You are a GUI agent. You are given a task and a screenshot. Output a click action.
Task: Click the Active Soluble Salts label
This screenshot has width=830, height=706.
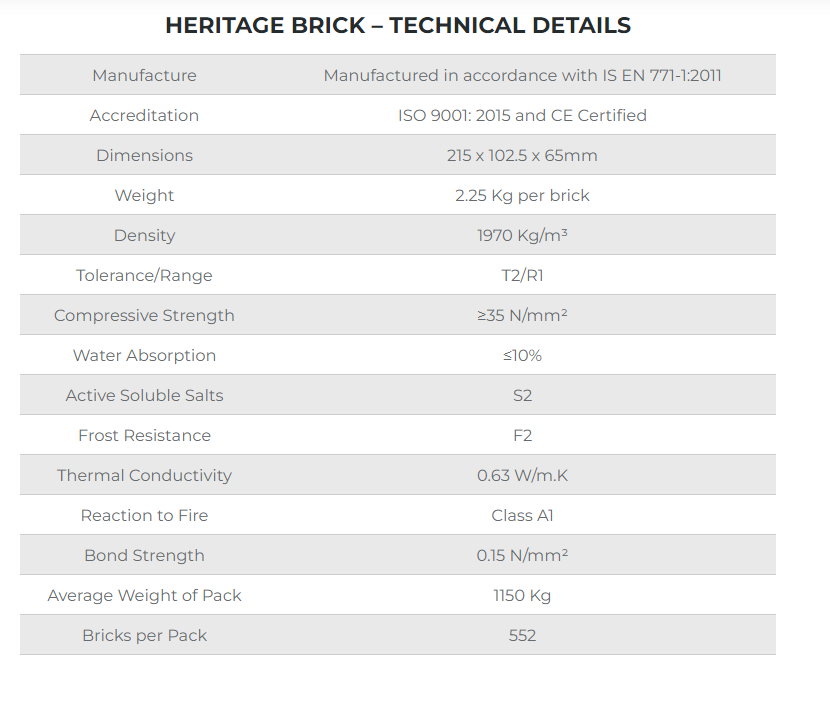145,395
